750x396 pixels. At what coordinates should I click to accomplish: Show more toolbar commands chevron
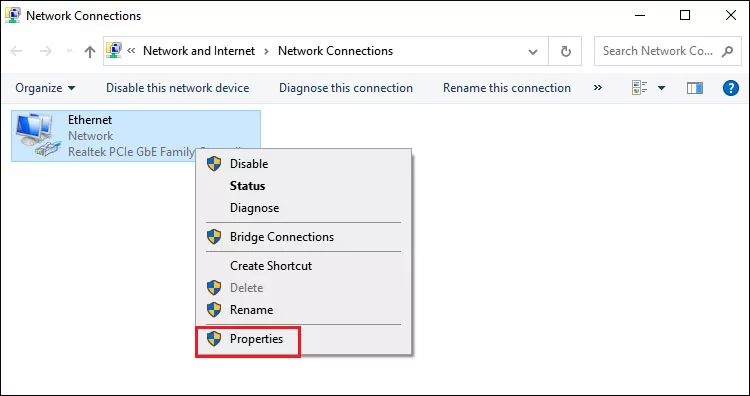pos(597,88)
